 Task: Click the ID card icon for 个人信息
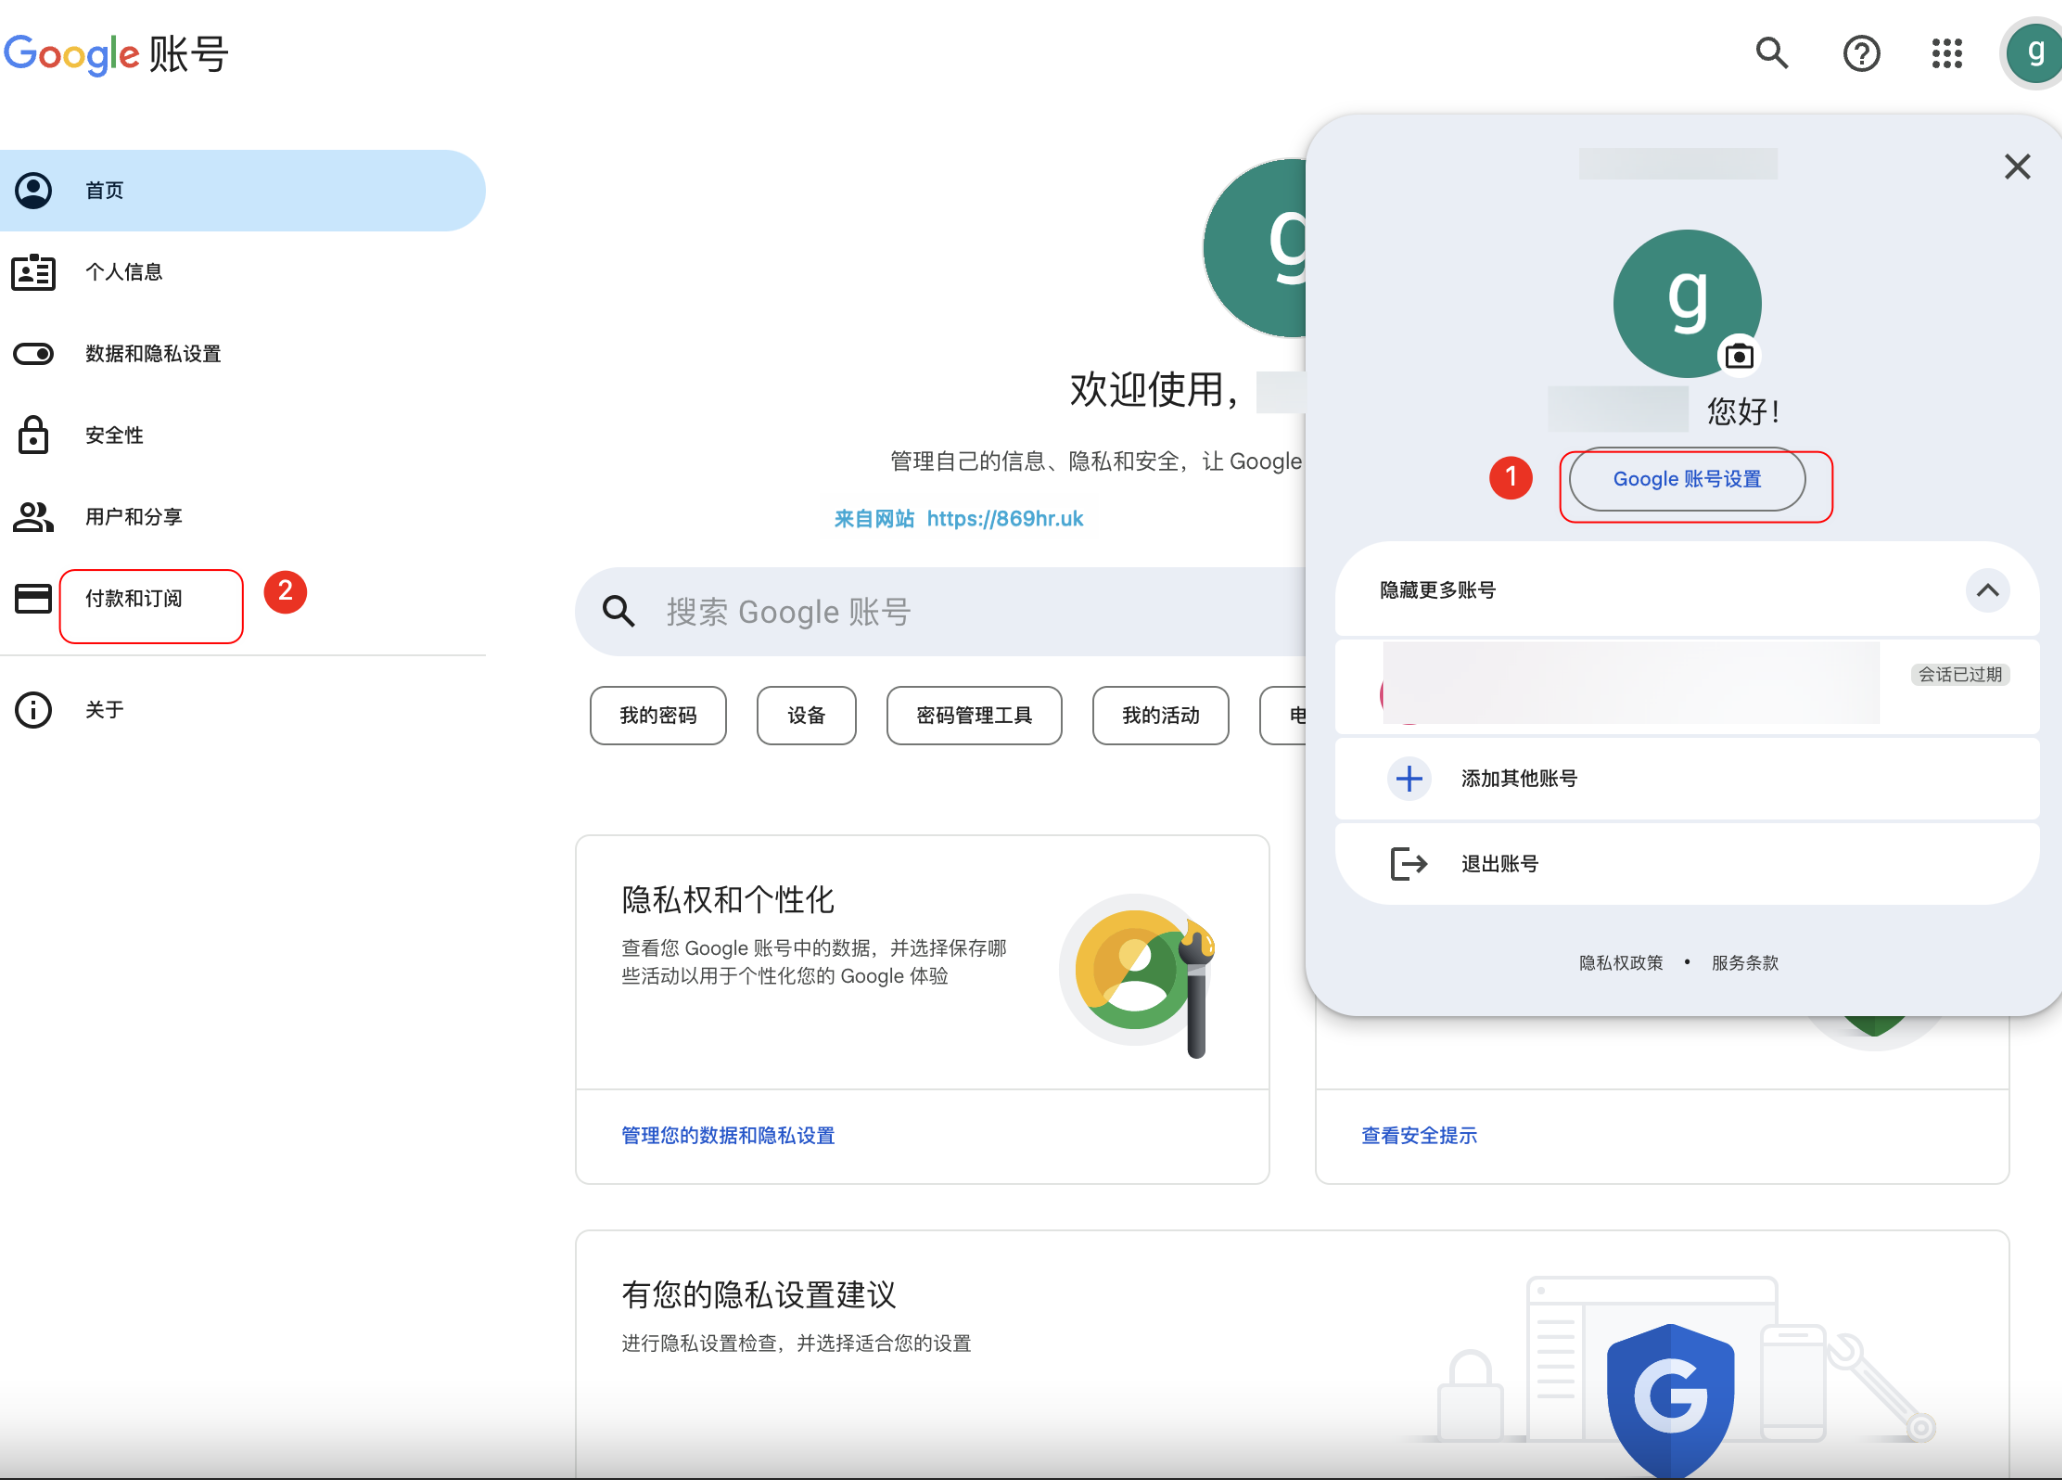(33, 272)
